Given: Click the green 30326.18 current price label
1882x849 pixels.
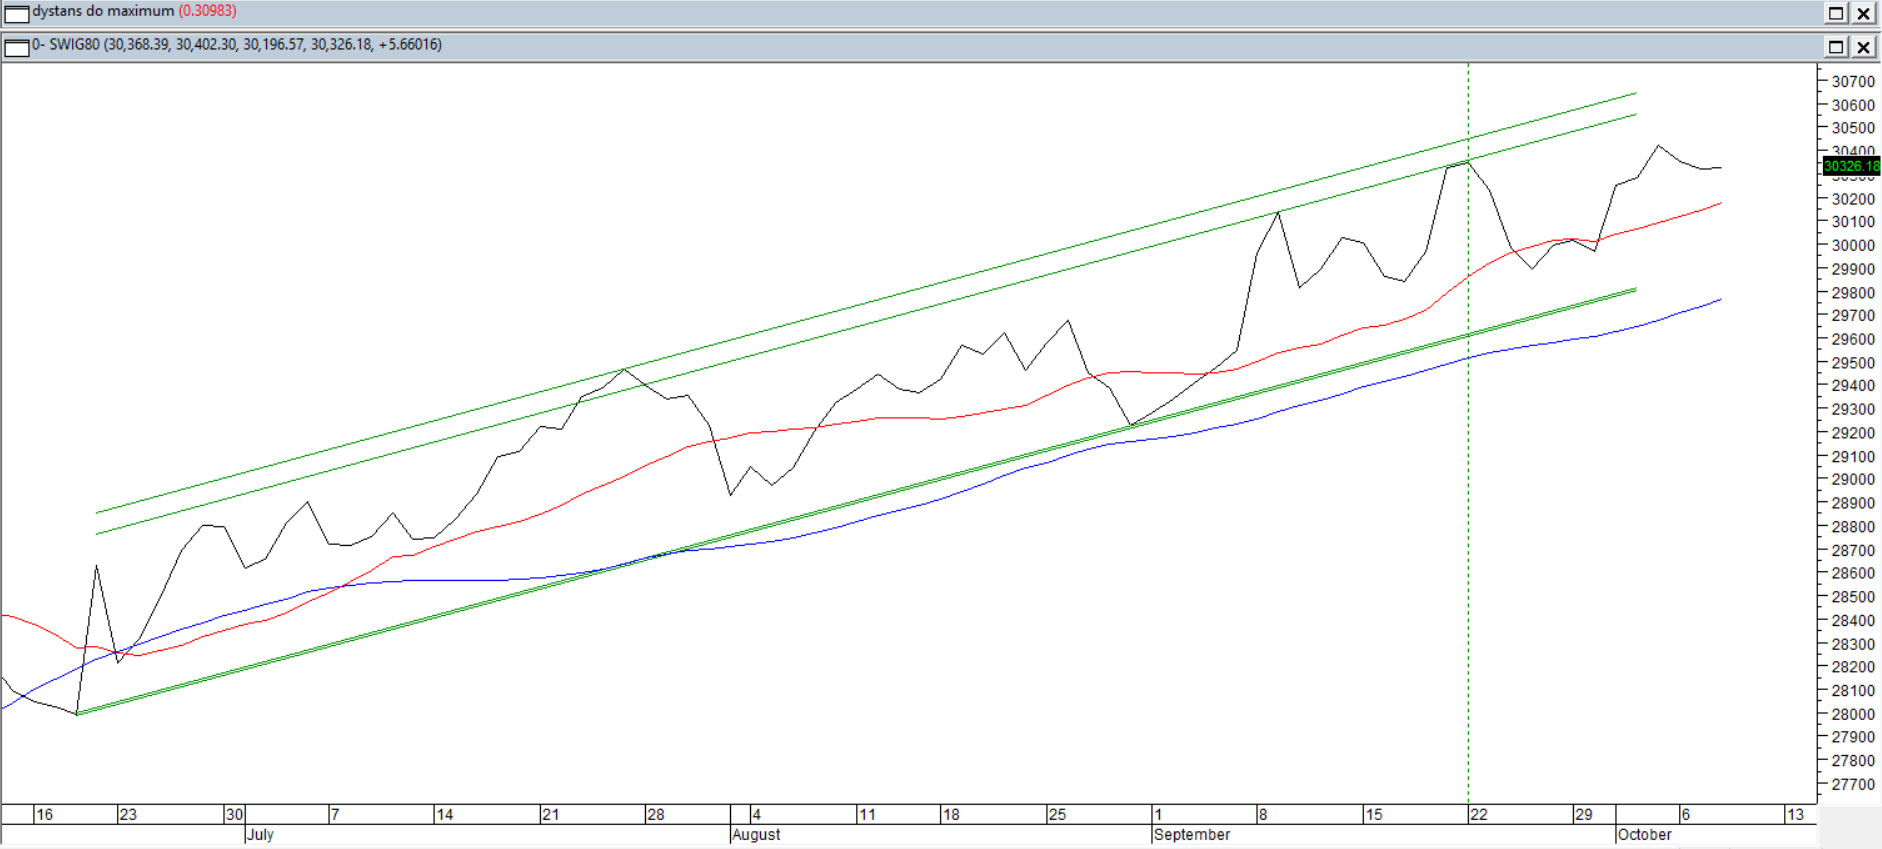Looking at the screenshot, I should tap(1851, 166).
